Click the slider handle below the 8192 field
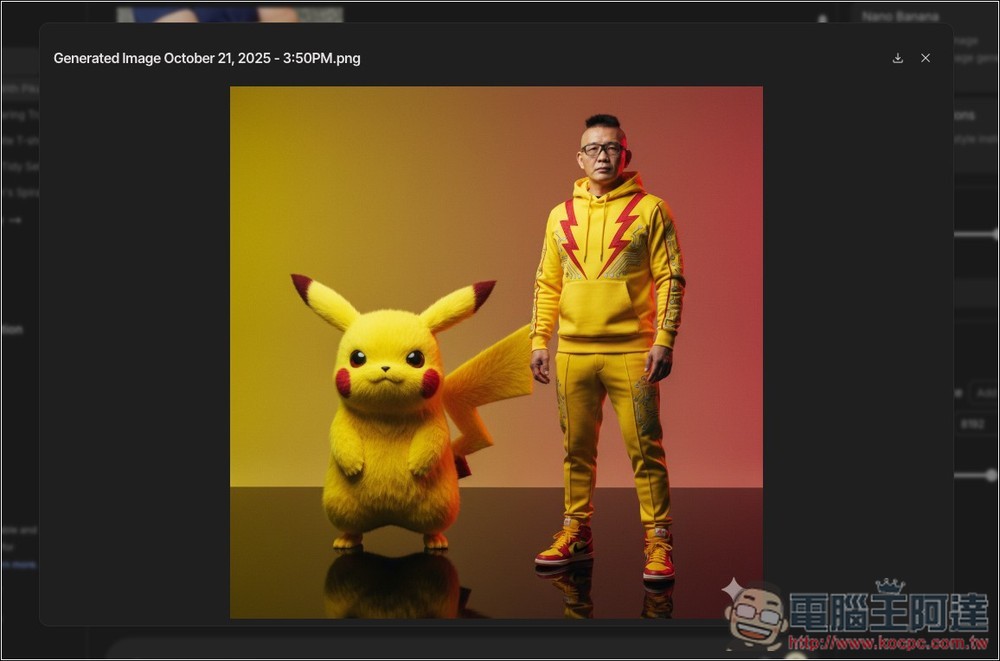This screenshot has width=1000, height=661. coord(990,476)
